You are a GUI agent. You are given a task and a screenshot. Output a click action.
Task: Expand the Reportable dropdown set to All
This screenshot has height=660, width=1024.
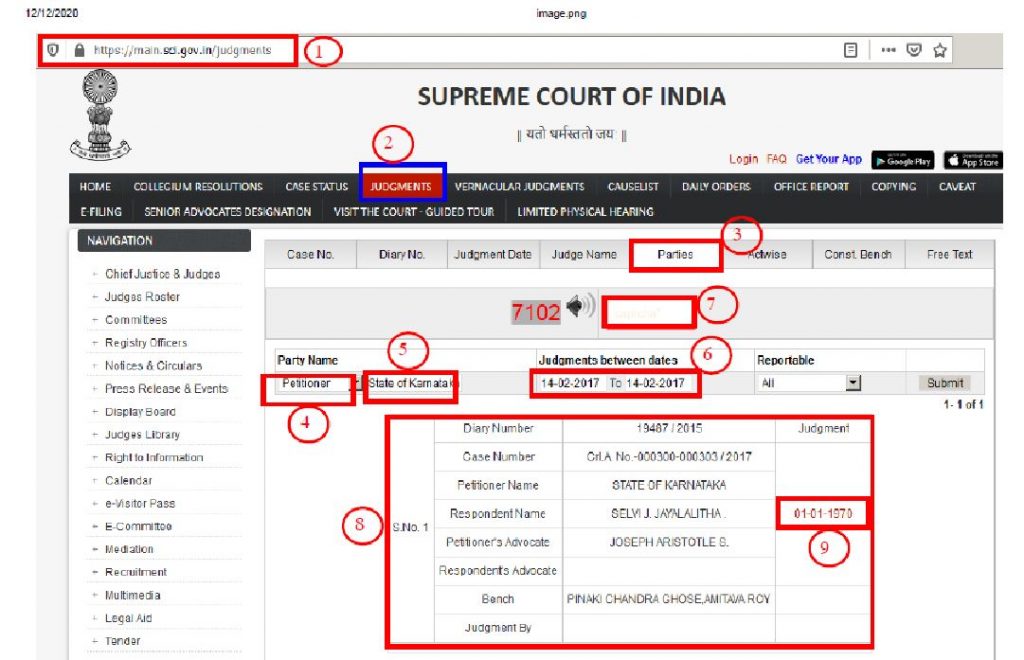(852, 383)
